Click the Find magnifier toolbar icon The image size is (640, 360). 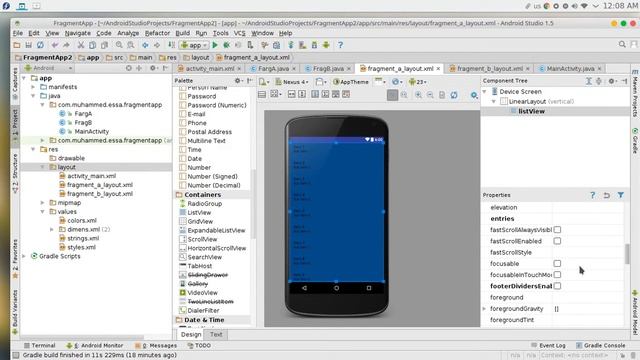(x=119, y=45)
